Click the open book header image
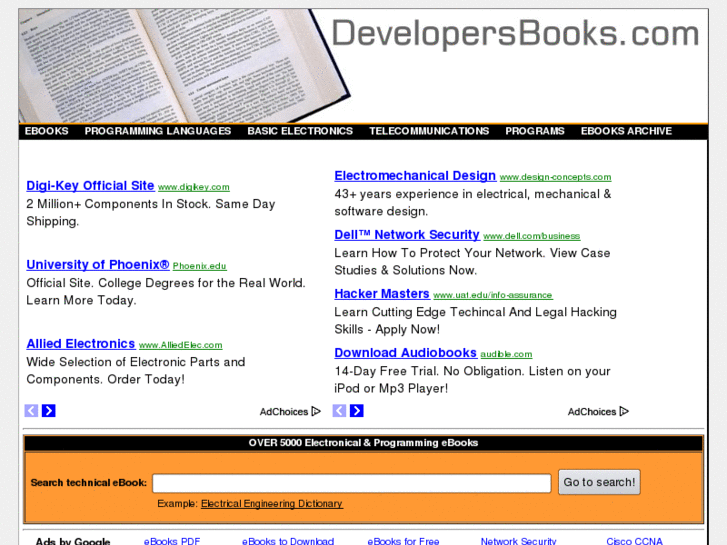 coord(183,66)
